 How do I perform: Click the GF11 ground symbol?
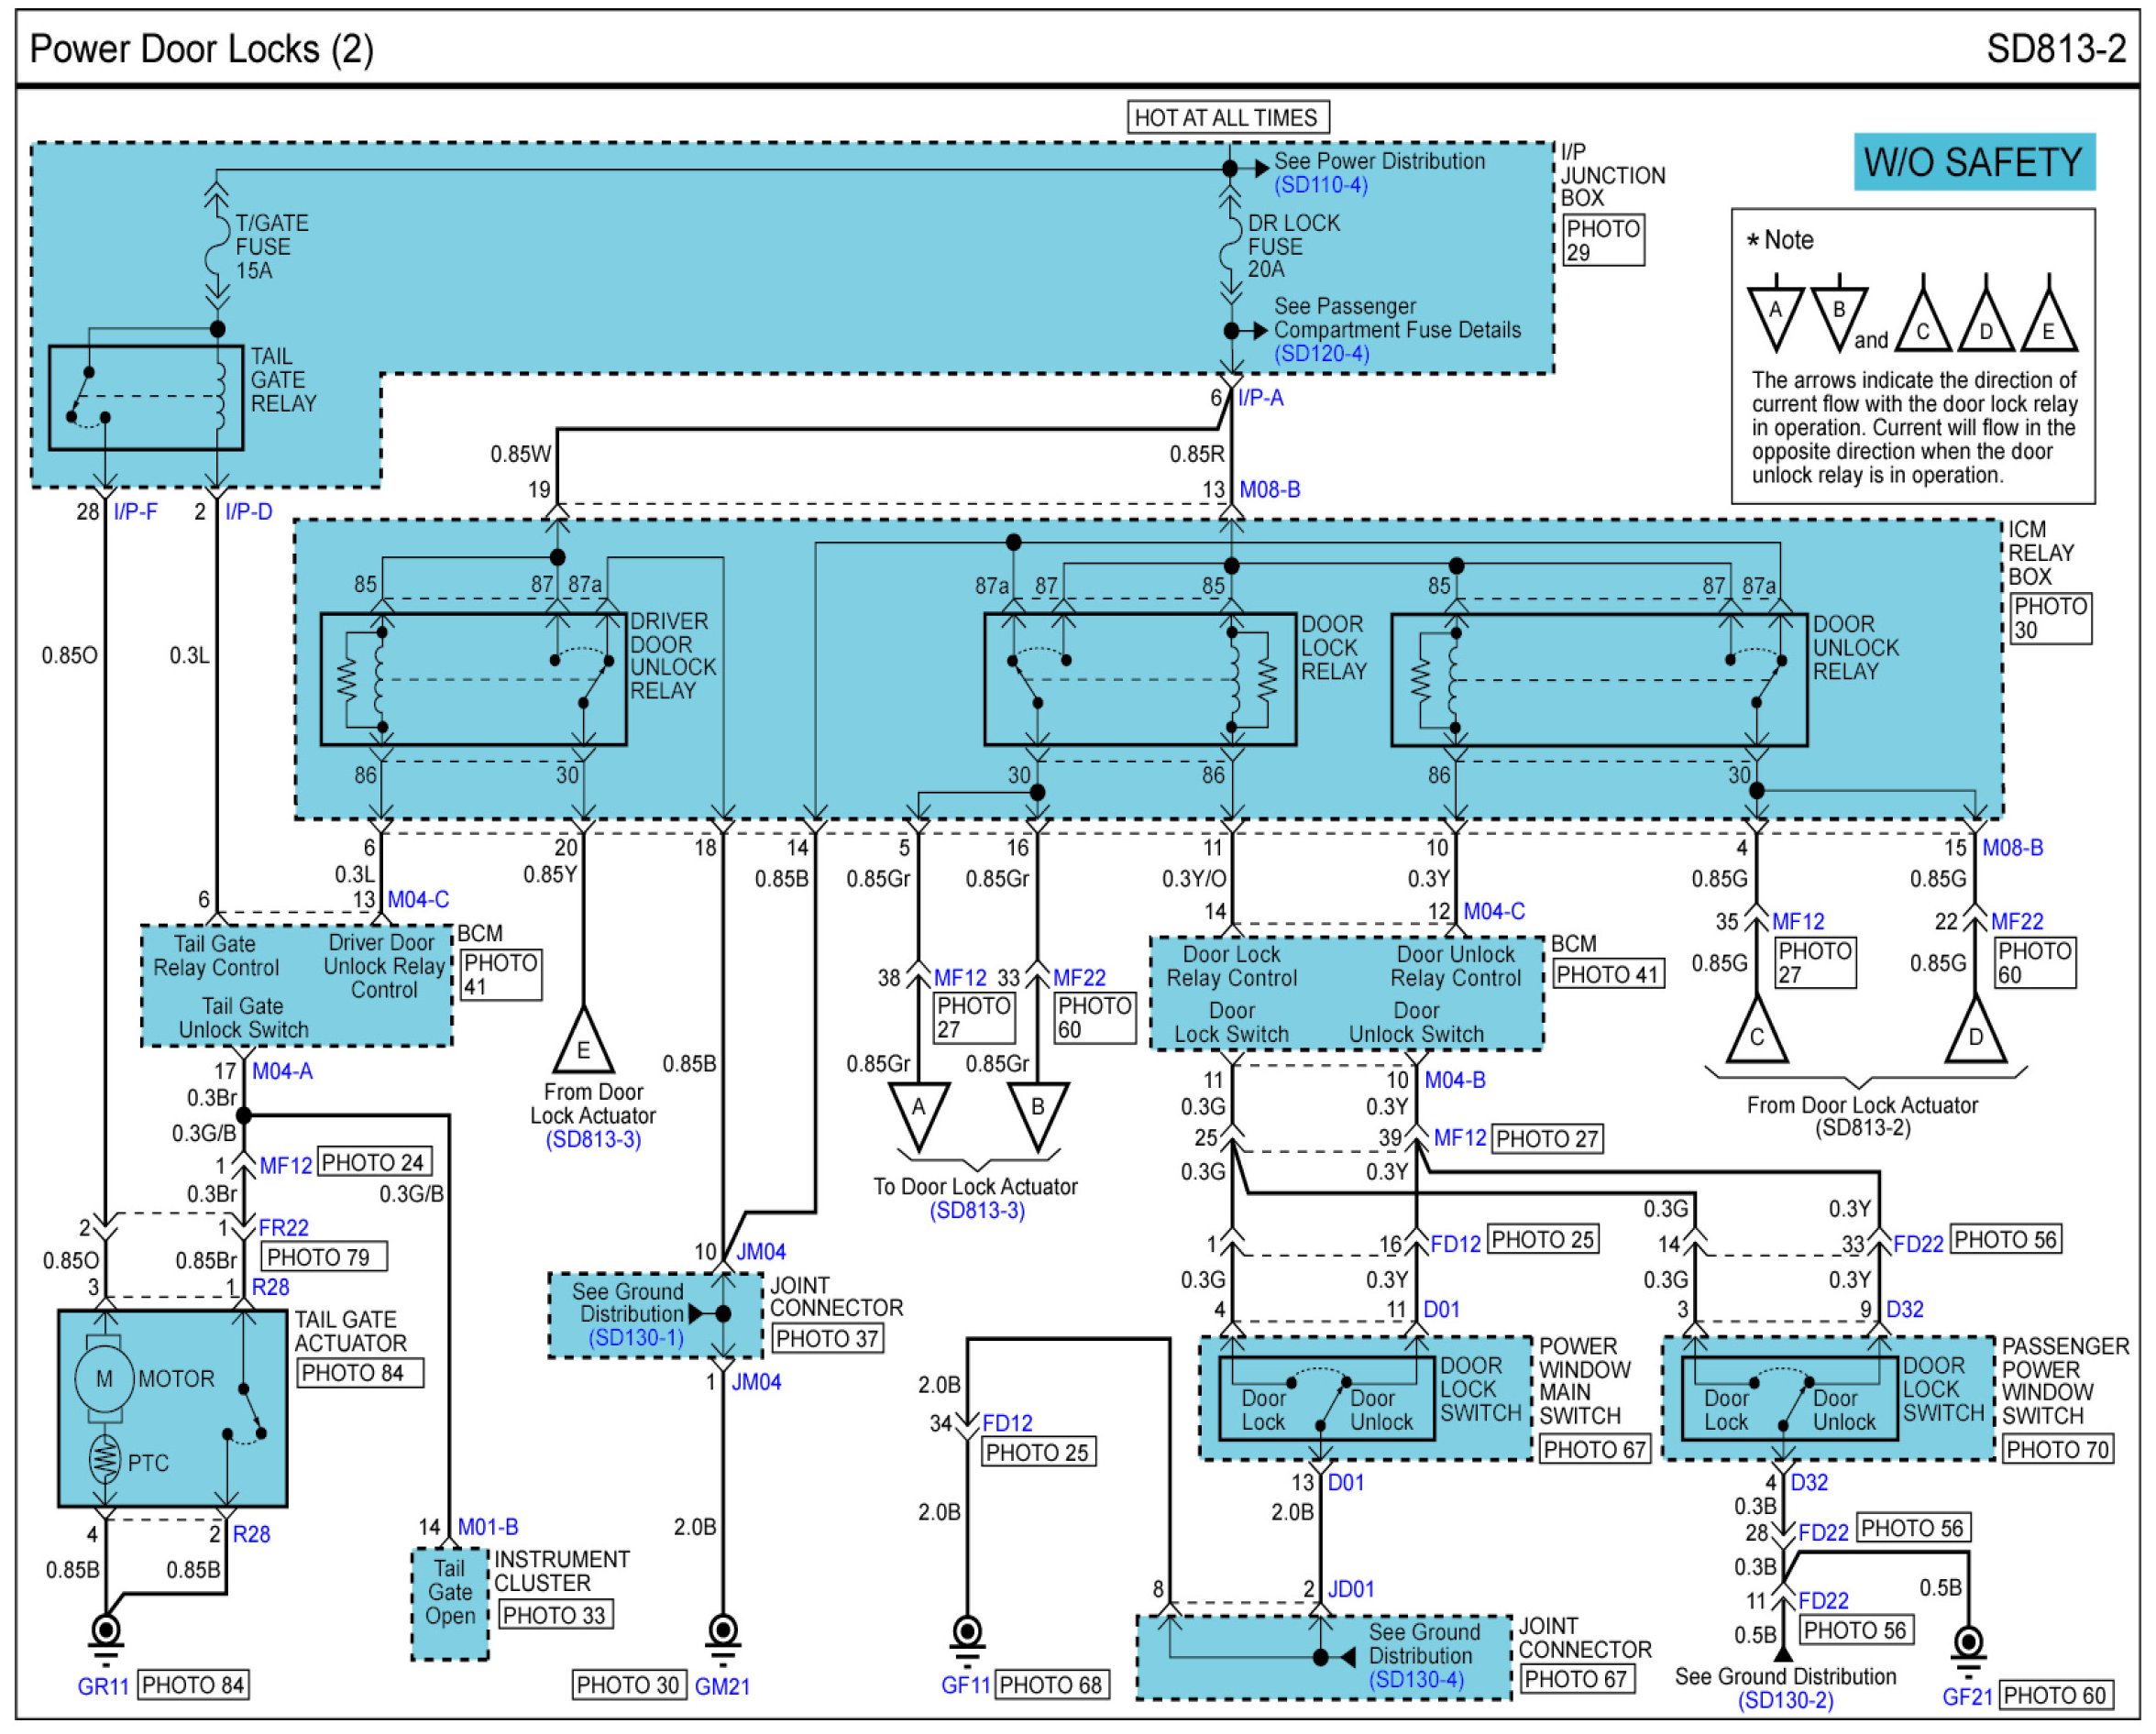tap(967, 1635)
